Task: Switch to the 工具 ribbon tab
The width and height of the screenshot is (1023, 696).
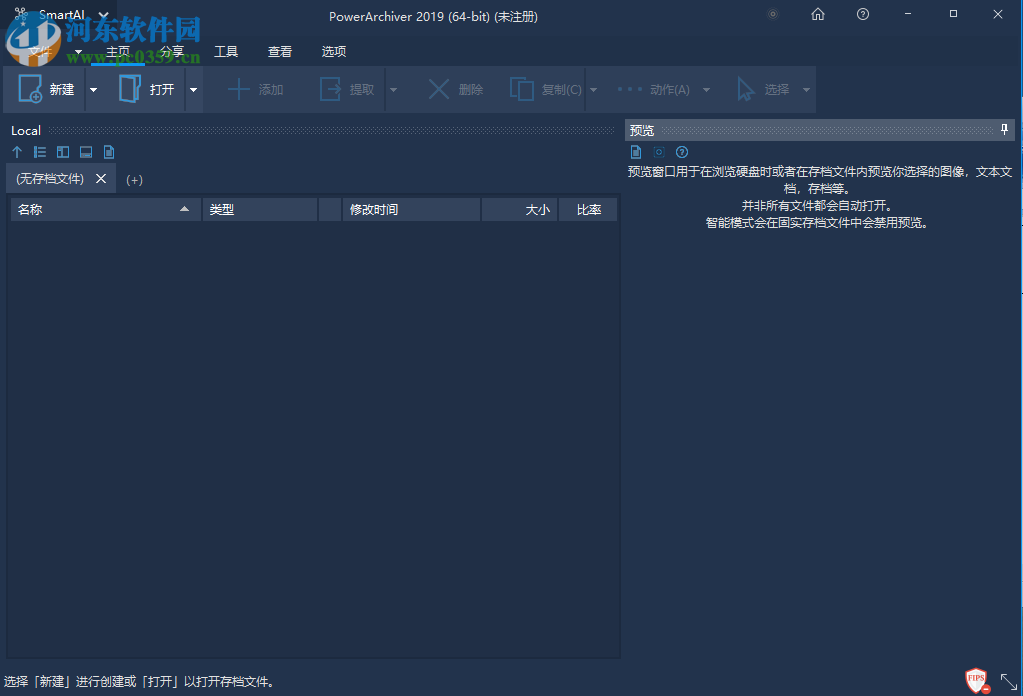Action: (226, 51)
